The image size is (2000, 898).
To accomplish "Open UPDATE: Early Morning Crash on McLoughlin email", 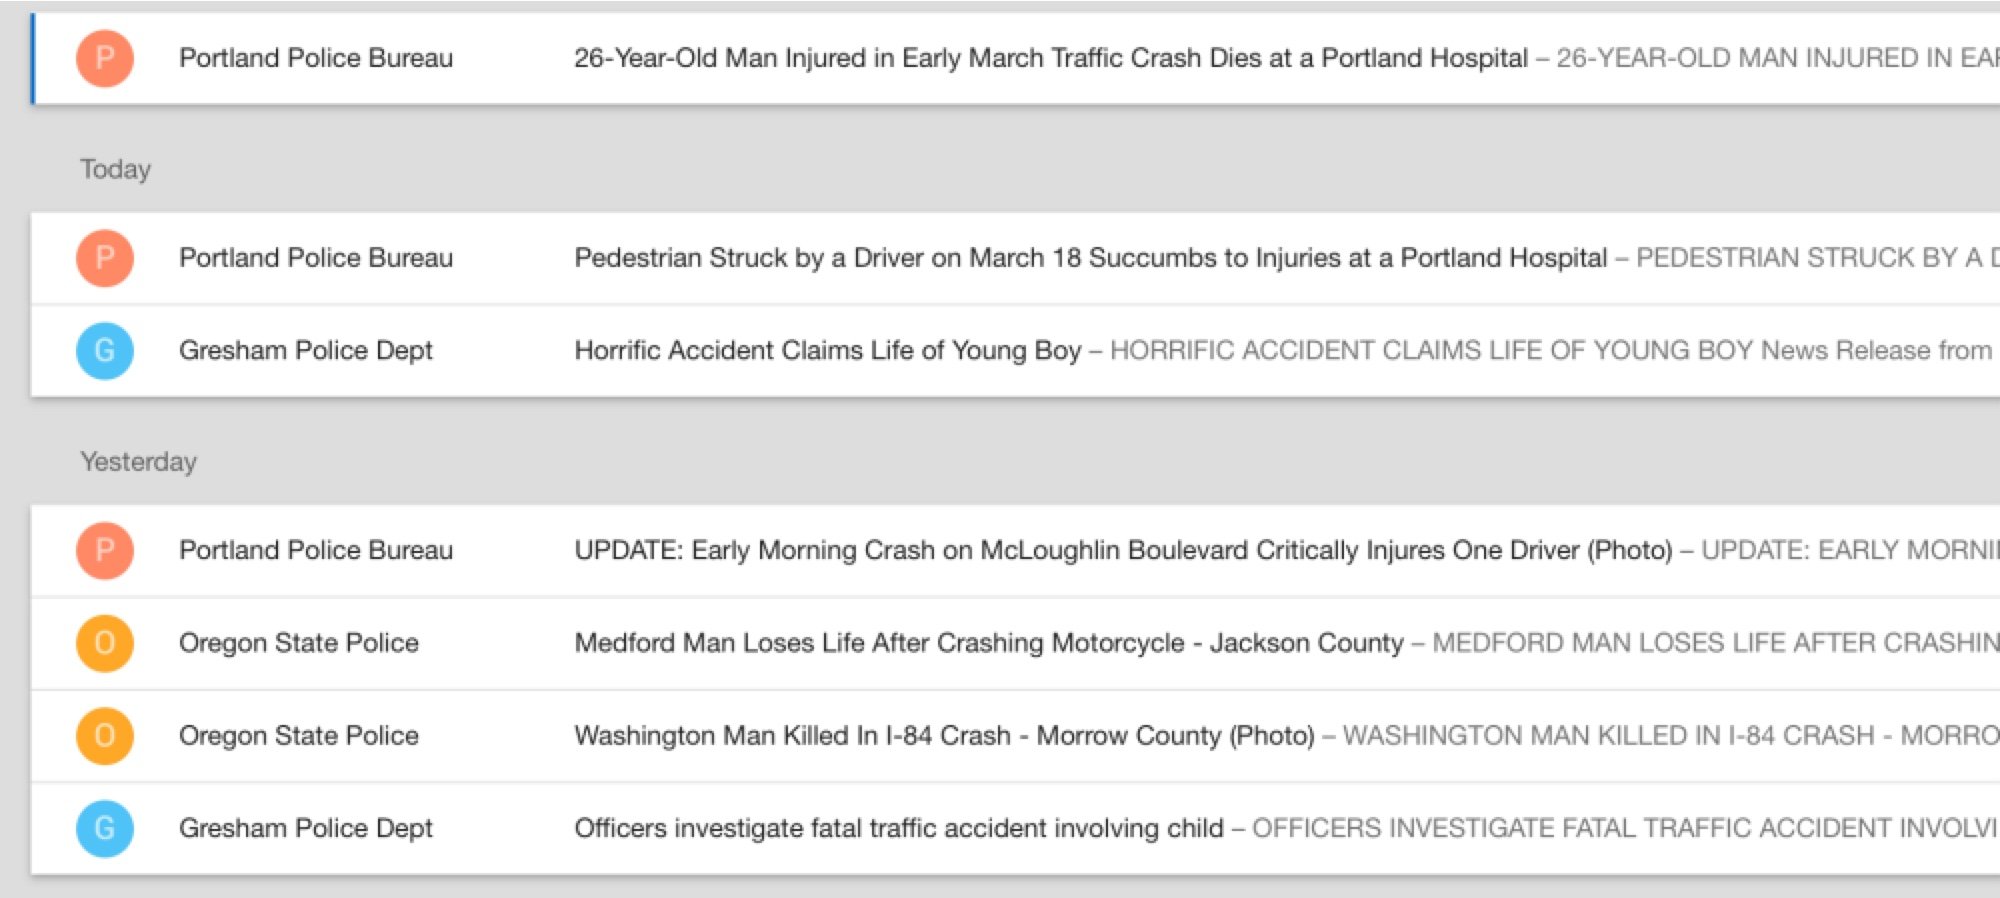I will [1015, 550].
